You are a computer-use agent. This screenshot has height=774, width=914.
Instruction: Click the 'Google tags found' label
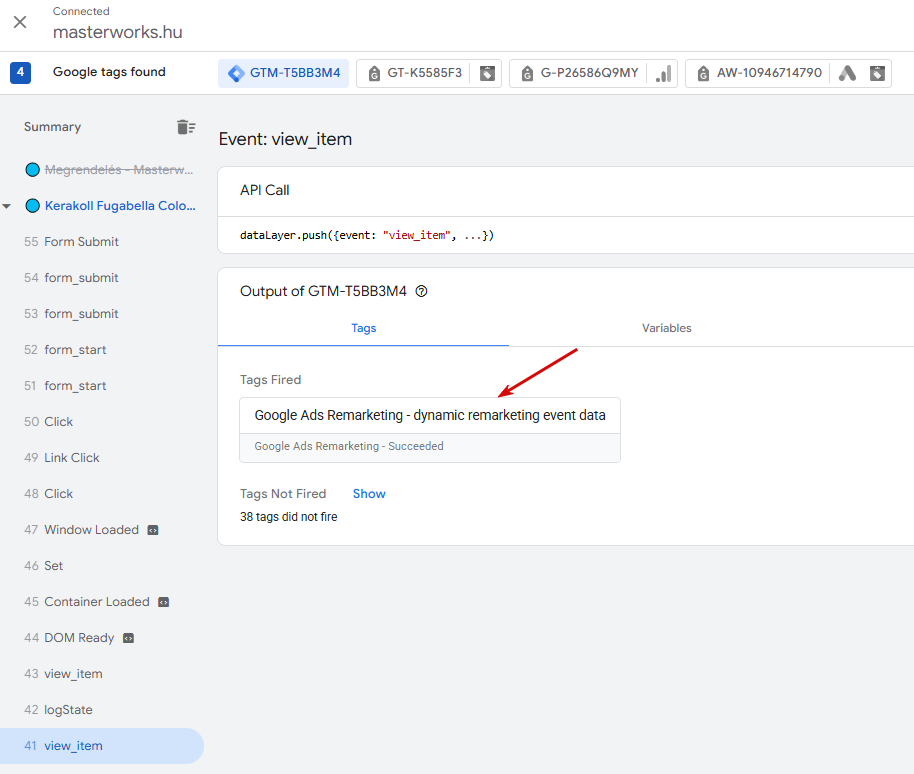pyautogui.click(x=109, y=72)
